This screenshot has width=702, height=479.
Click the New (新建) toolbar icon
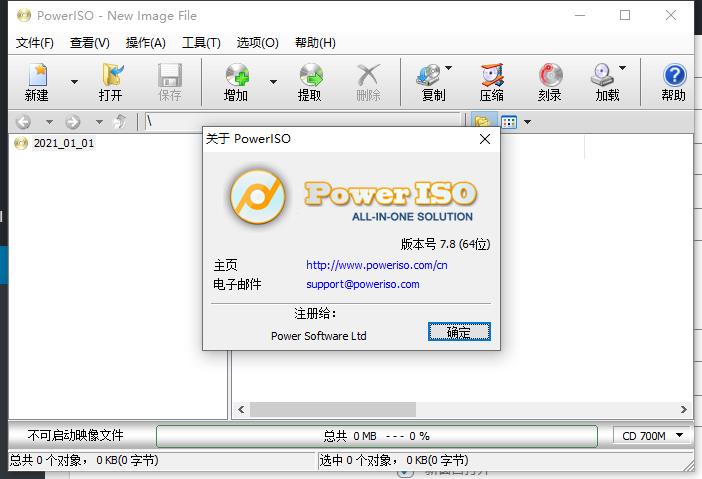37,76
